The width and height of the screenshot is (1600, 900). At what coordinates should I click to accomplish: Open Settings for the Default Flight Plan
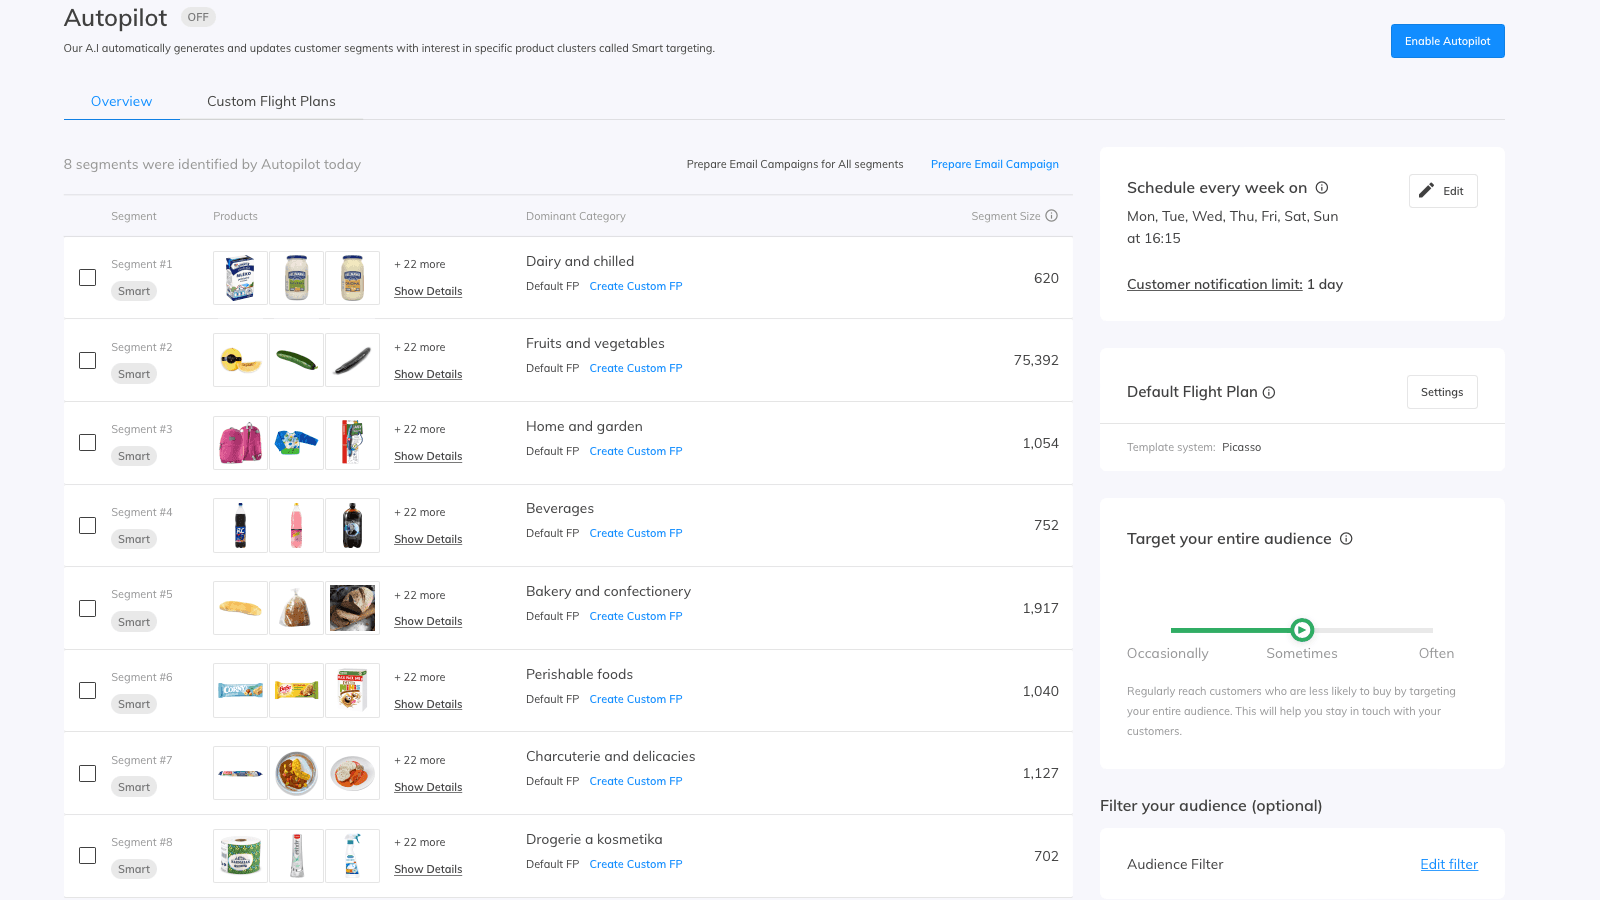[x=1442, y=392]
